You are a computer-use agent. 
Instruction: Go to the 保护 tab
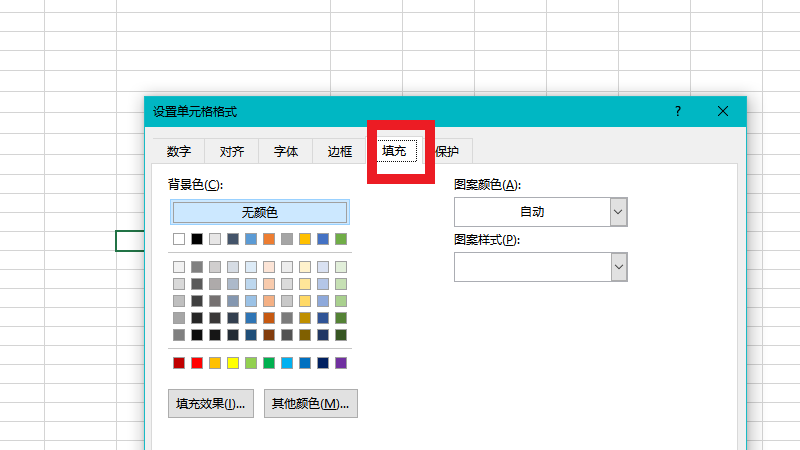[x=447, y=152]
